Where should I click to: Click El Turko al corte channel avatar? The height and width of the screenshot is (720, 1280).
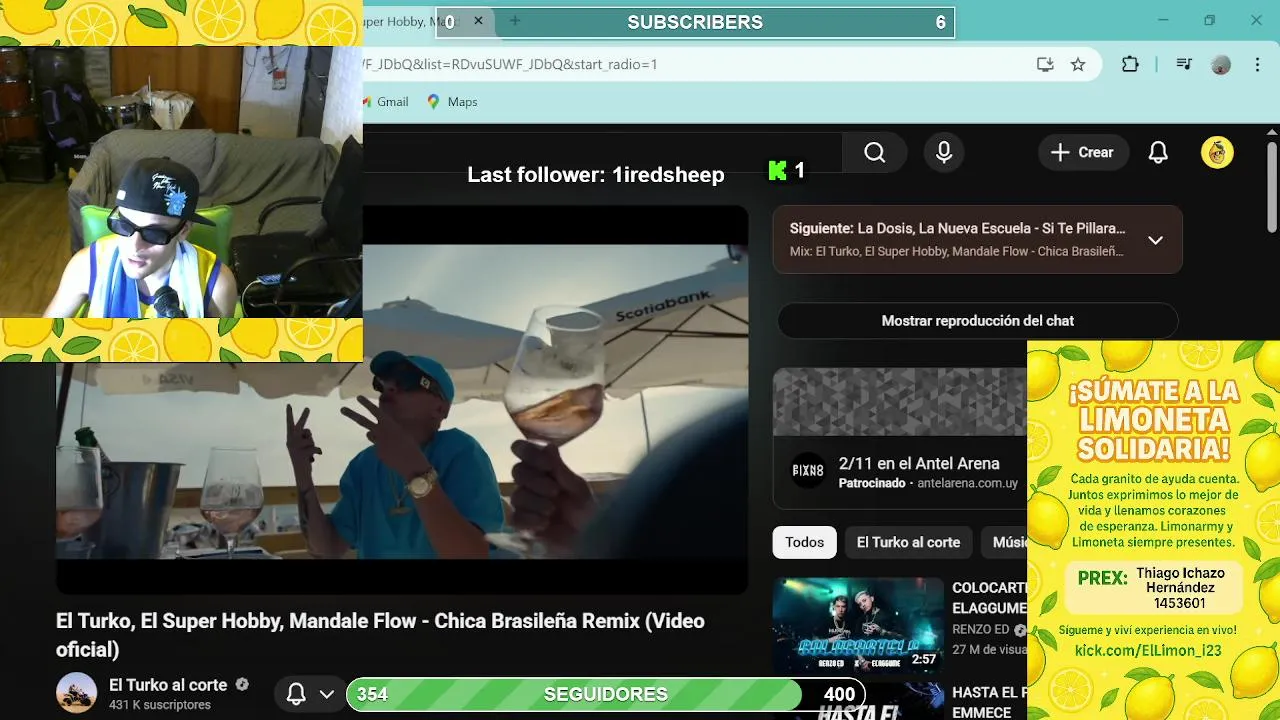click(x=76, y=693)
